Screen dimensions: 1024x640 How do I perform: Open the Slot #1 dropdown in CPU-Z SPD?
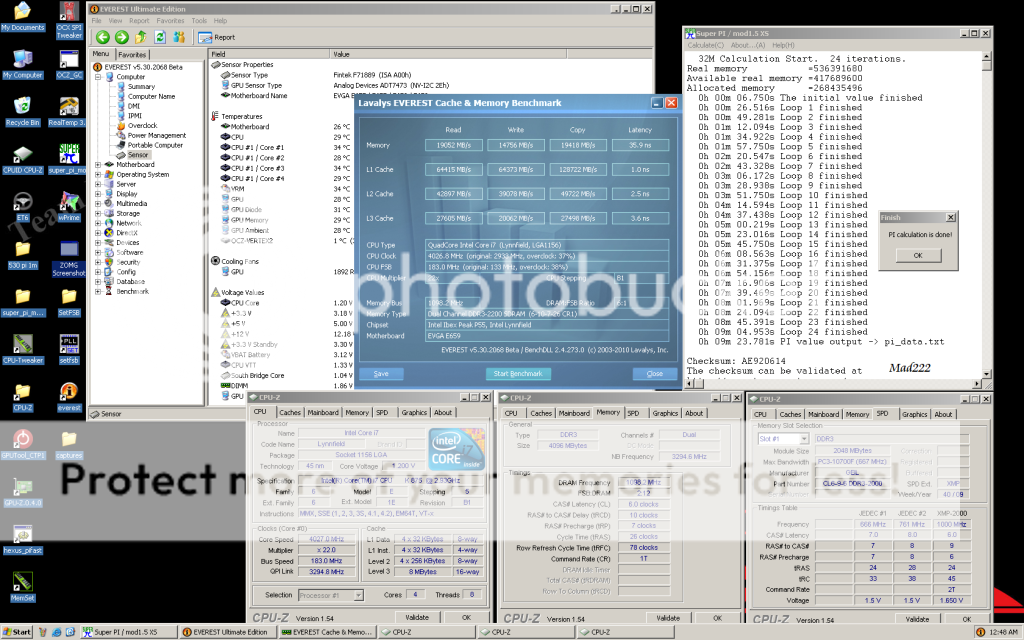click(x=782, y=438)
